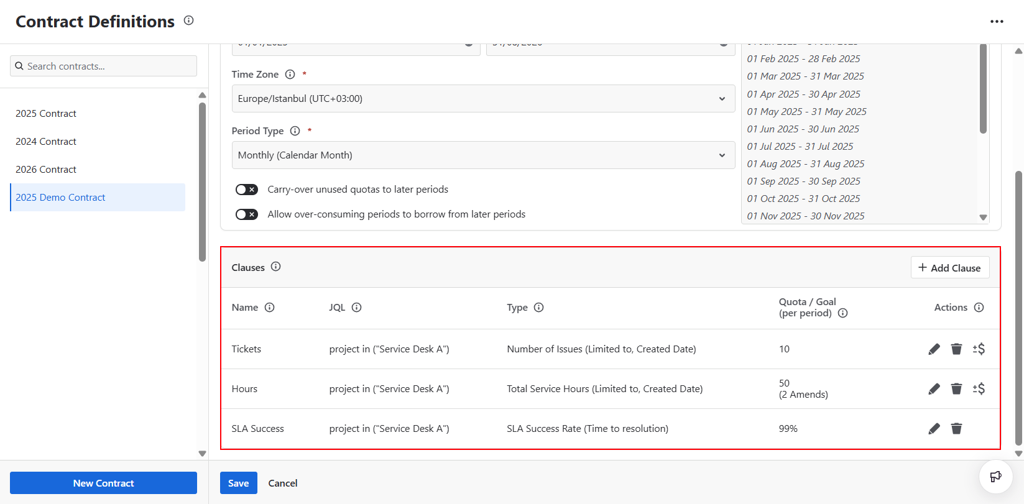Edit the Tickets clause with pencil icon
The width and height of the screenshot is (1024, 504).
[934, 349]
